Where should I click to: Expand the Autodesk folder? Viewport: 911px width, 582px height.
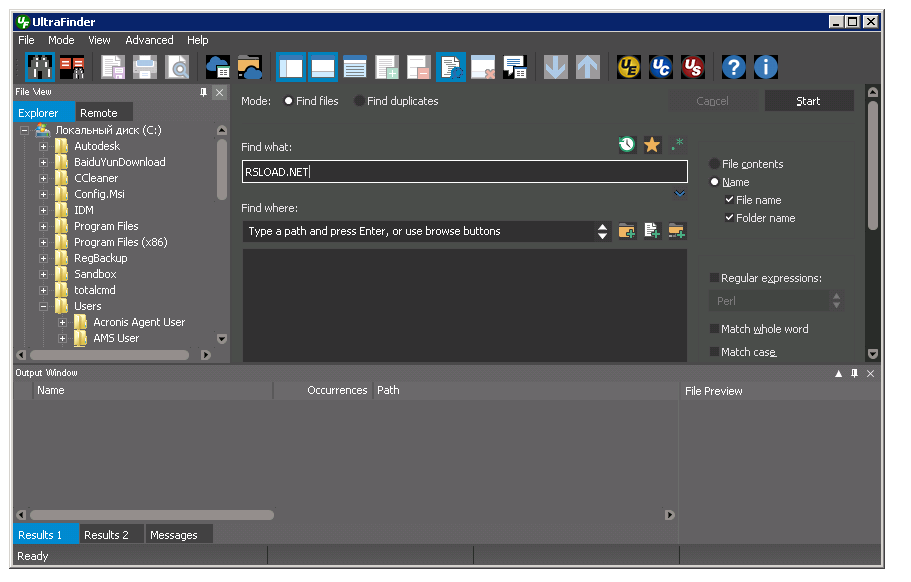[44, 146]
